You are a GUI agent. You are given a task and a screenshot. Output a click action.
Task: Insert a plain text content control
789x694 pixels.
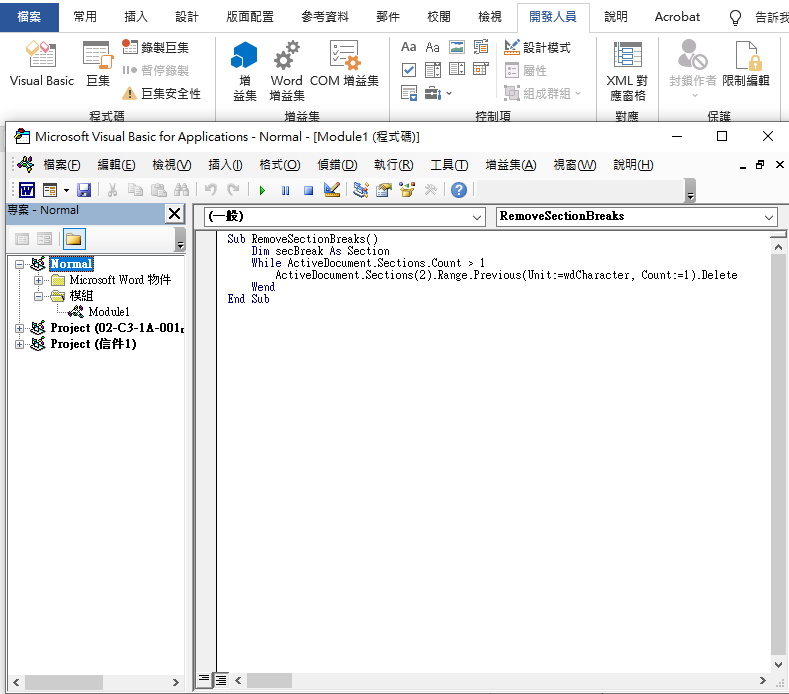(432, 47)
